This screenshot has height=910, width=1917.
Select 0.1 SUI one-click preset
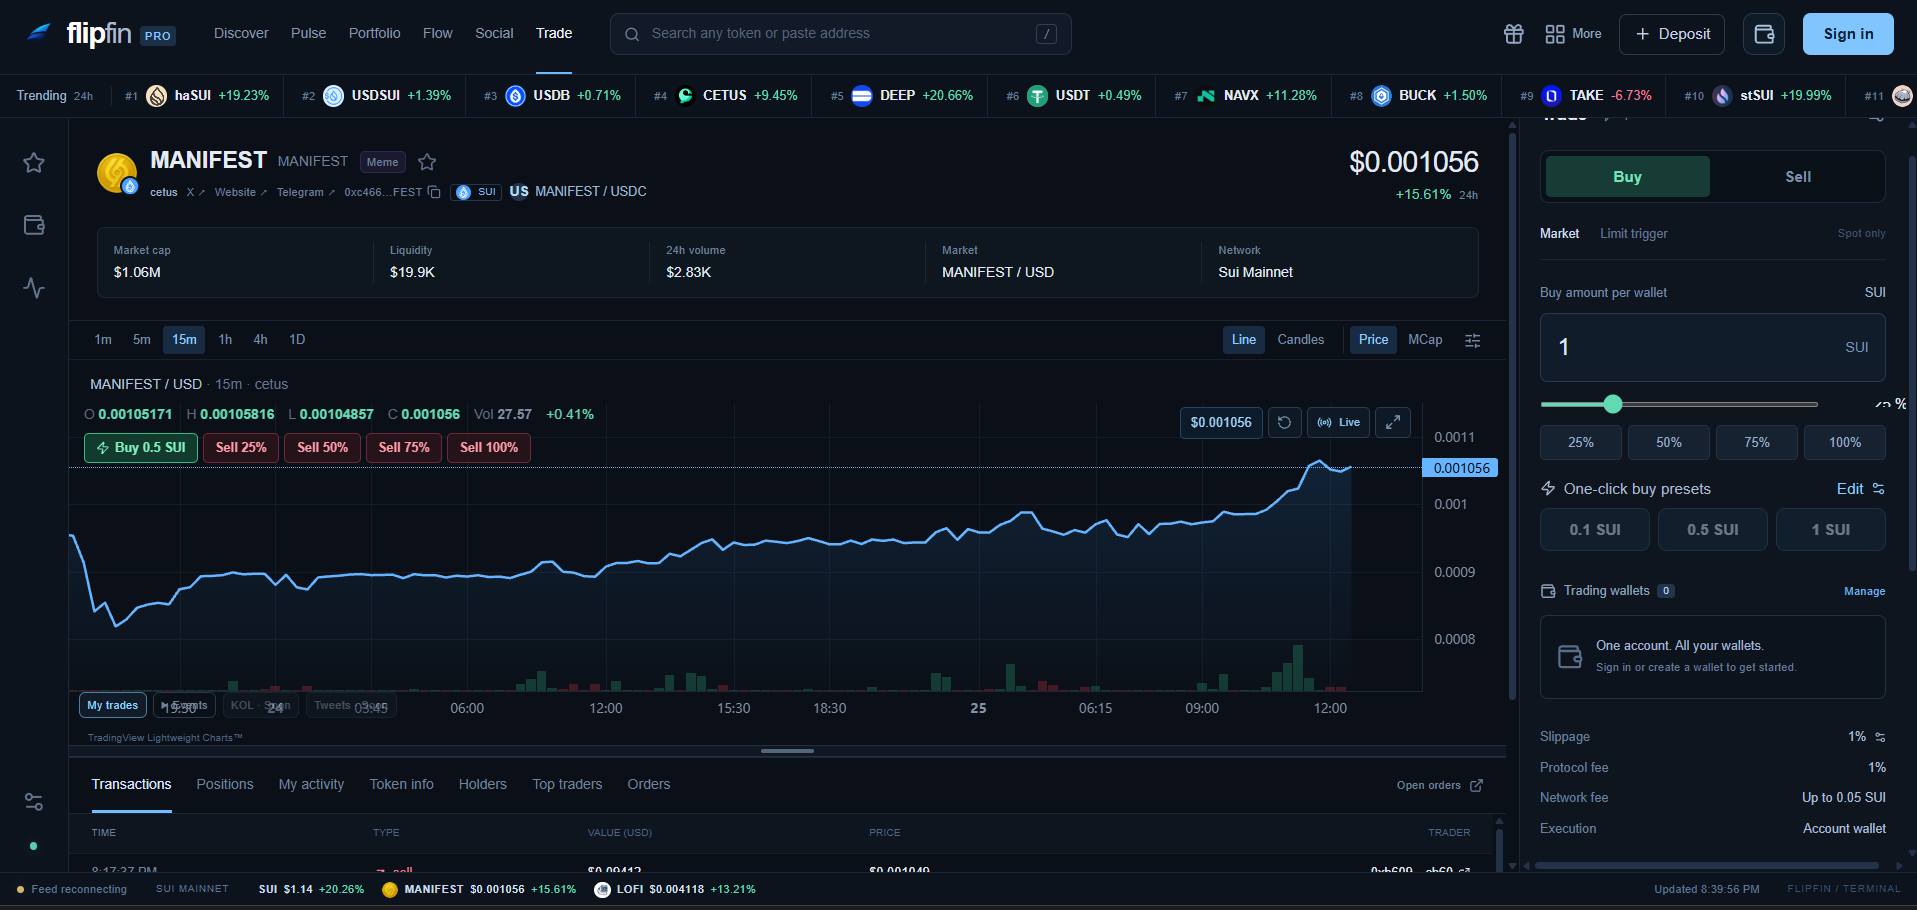[x=1595, y=530]
